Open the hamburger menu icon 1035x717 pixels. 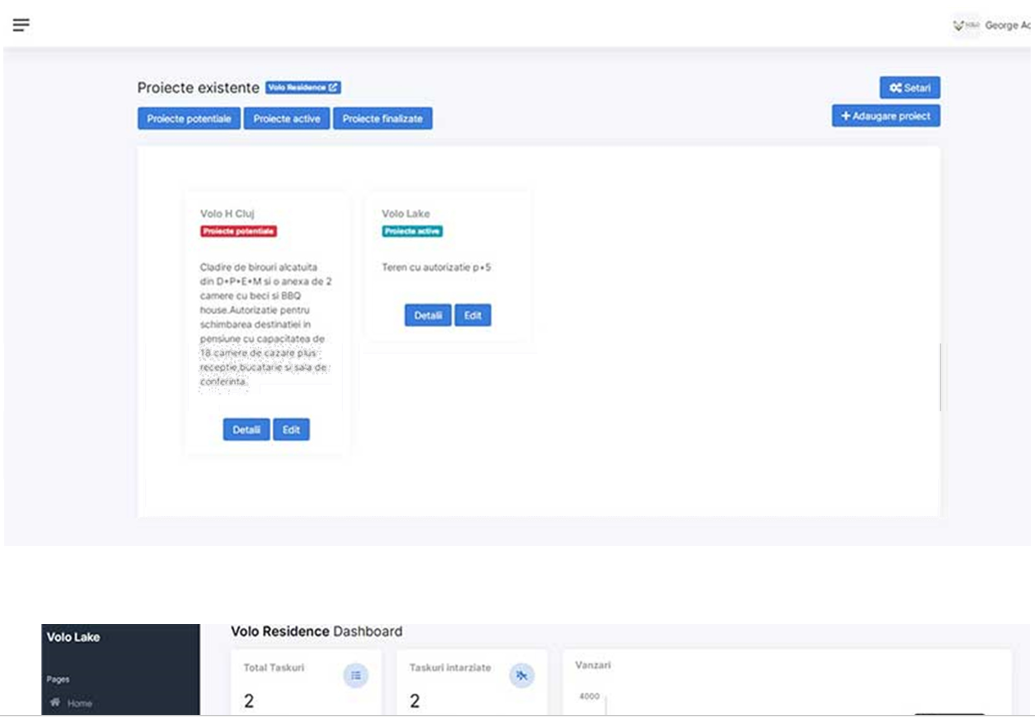pyautogui.click(x=21, y=25)
